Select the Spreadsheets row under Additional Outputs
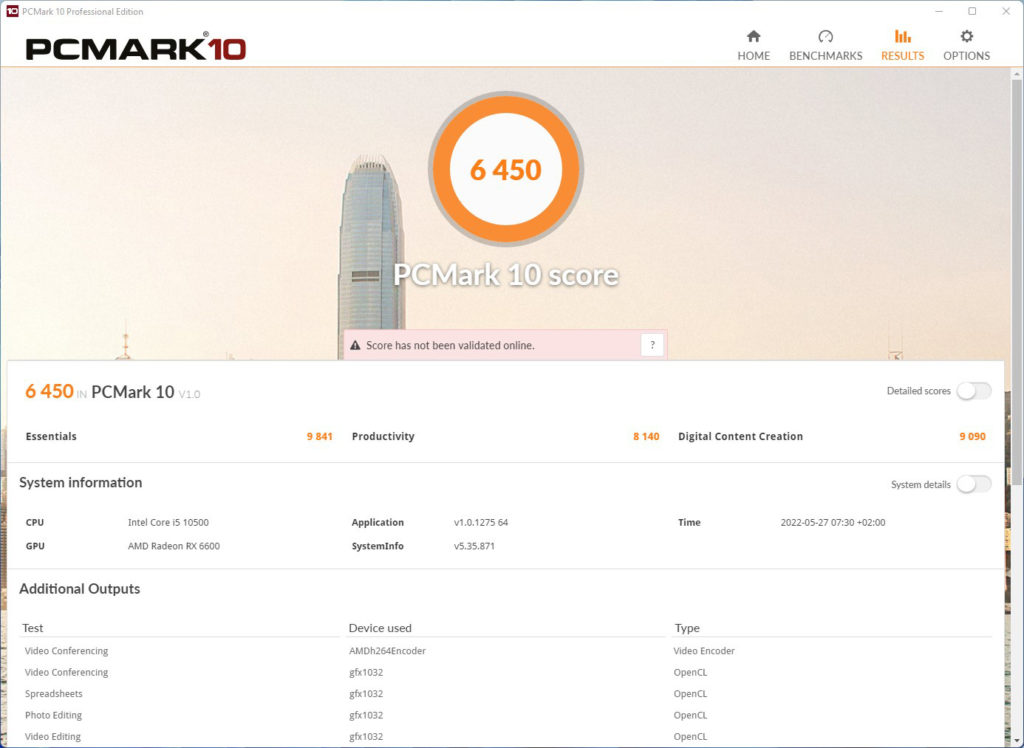Viewport: 1024px width, 748px height. 54,693
